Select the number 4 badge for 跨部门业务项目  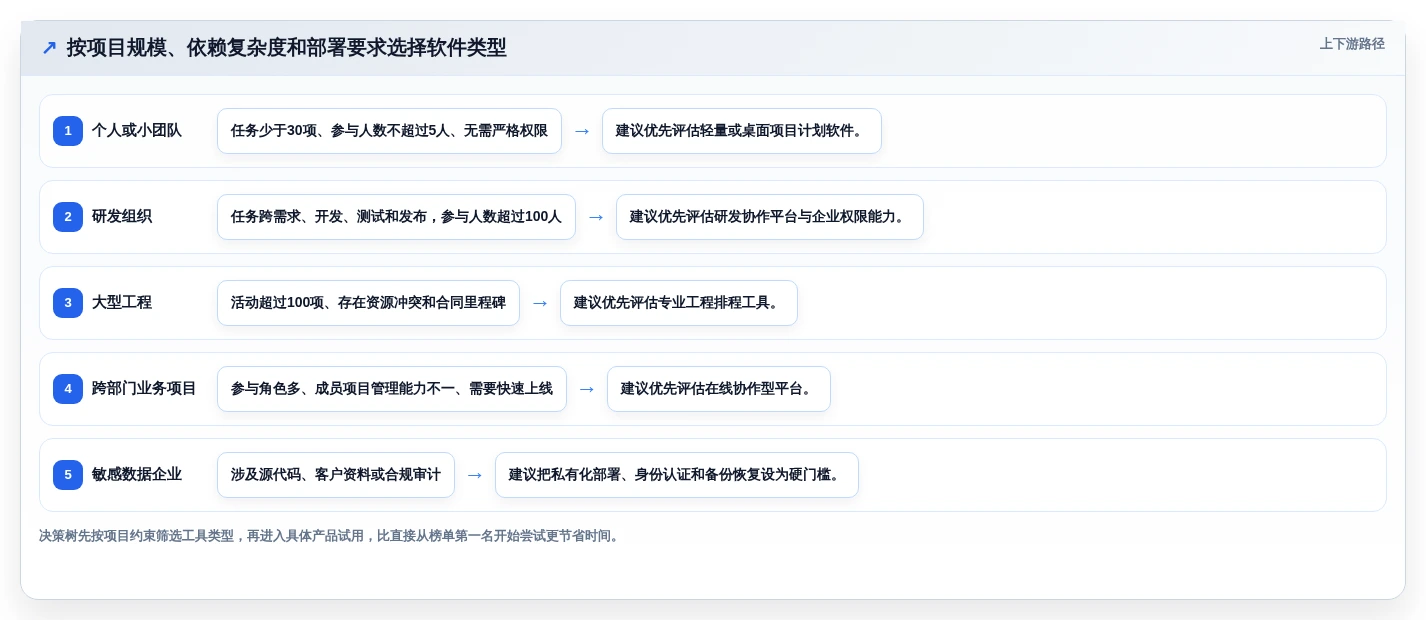(x=68, y=389)
